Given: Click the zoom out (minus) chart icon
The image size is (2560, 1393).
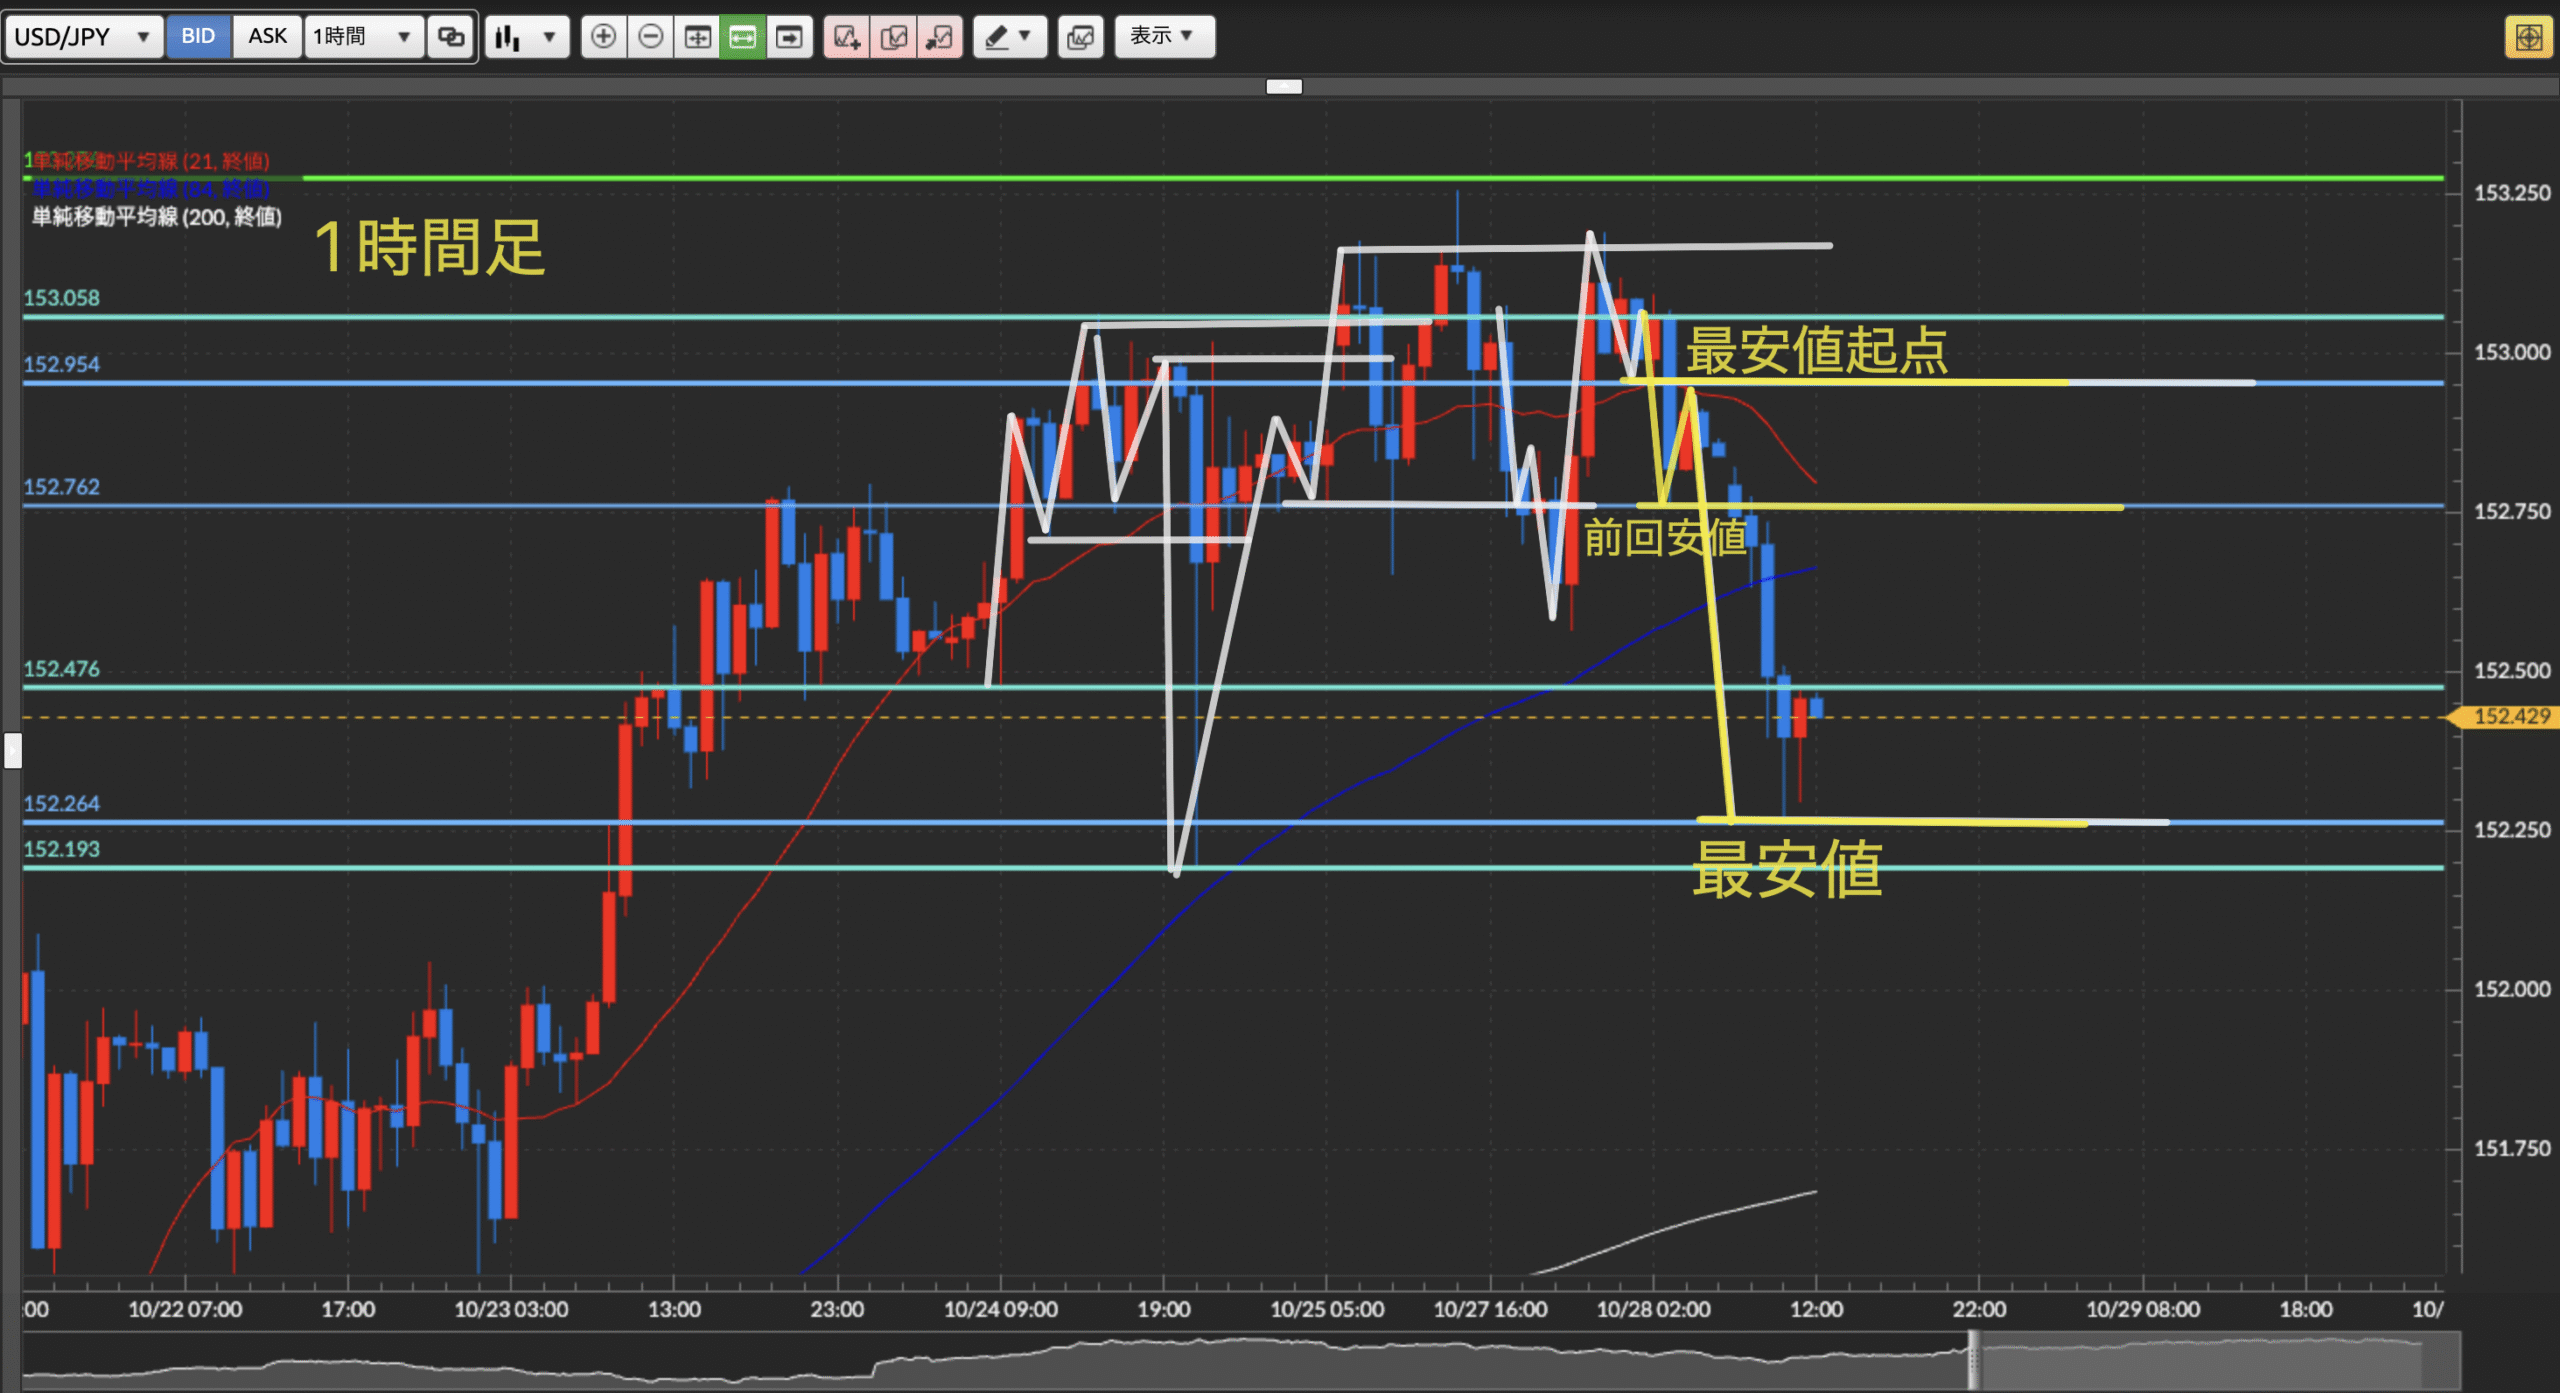Looking at the screenshot, I should point(650,37).
